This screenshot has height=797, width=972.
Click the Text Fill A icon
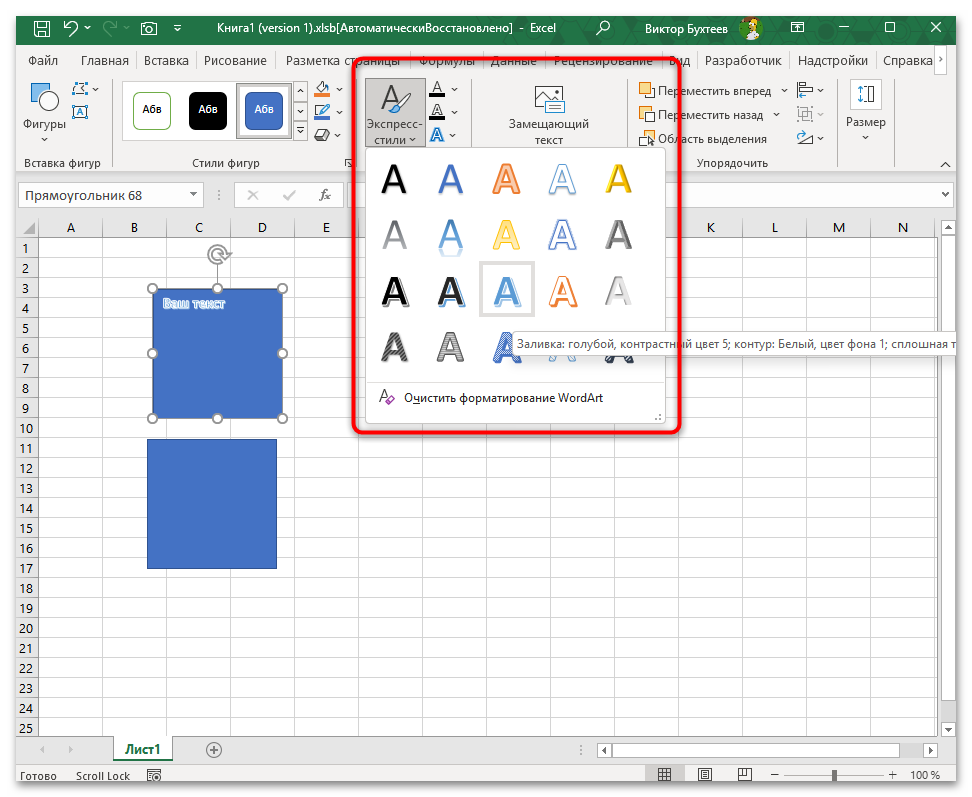(x=438, y=89)
